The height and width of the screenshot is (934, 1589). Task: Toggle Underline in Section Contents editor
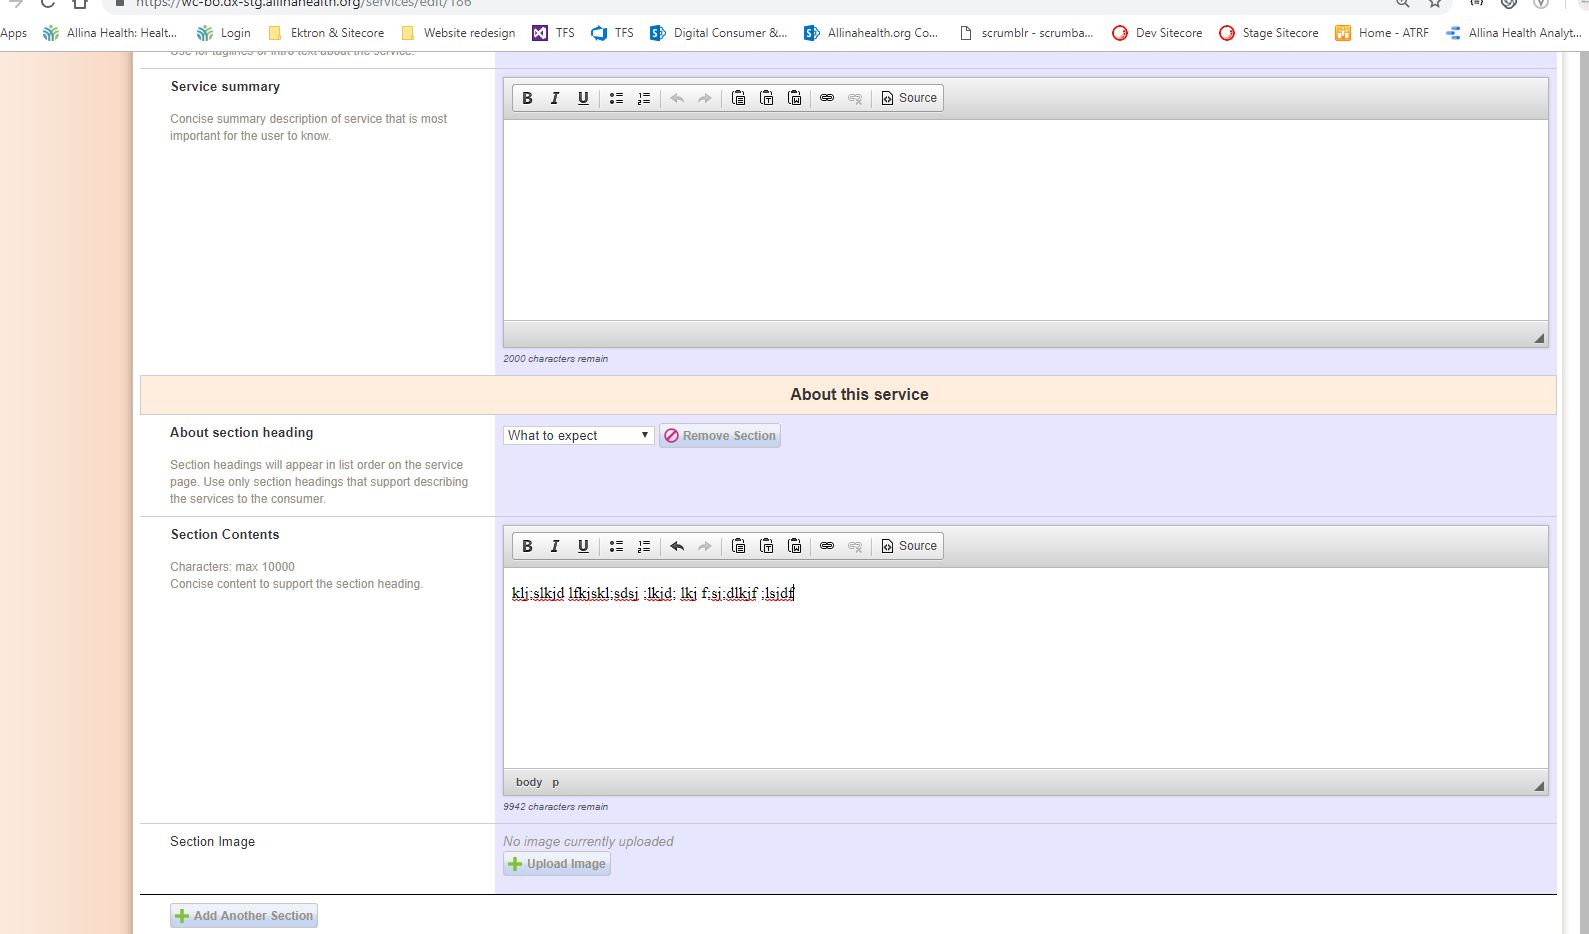[x=583, y=546]
